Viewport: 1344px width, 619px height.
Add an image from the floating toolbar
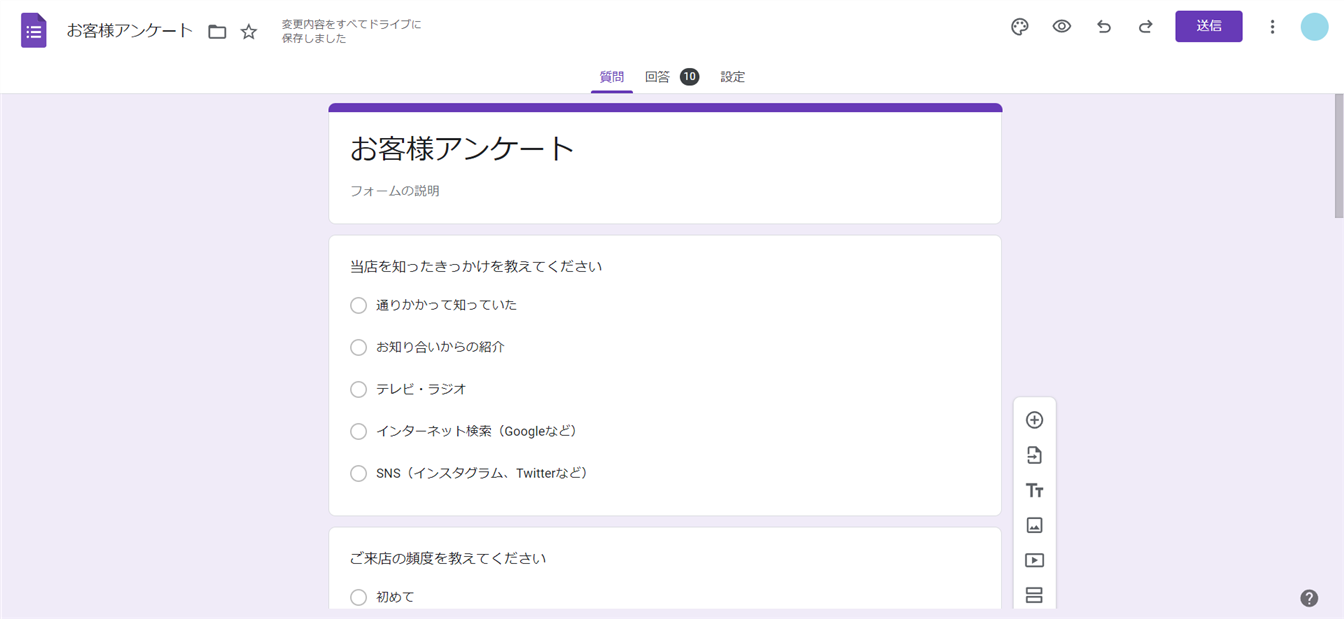pos(1034,525)
